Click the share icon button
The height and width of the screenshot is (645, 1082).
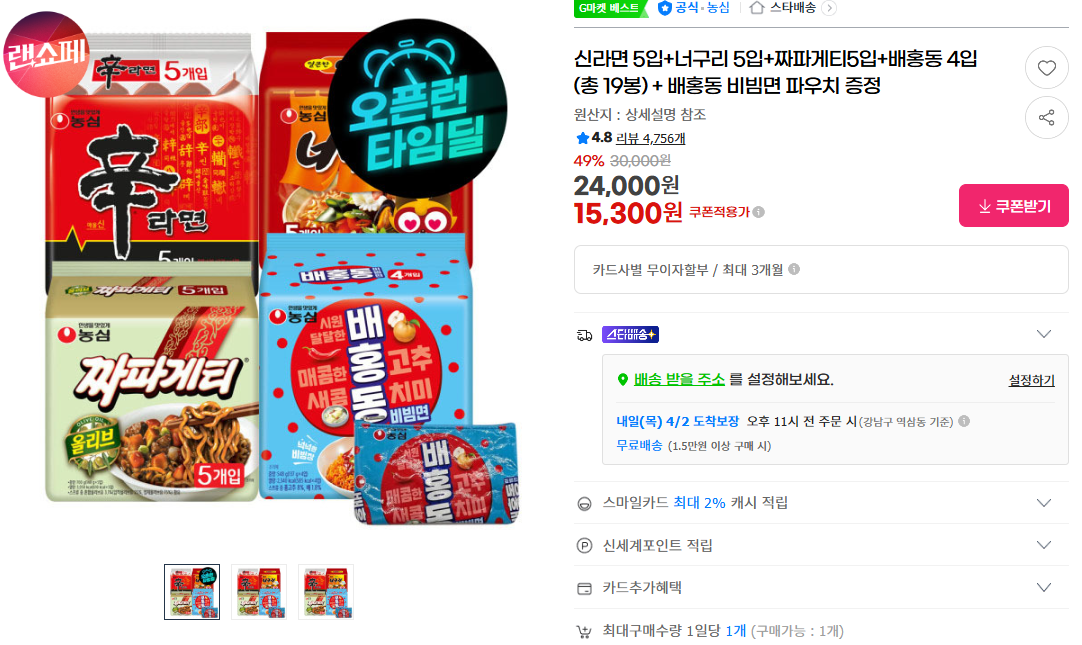click(x=1046, y=117)
